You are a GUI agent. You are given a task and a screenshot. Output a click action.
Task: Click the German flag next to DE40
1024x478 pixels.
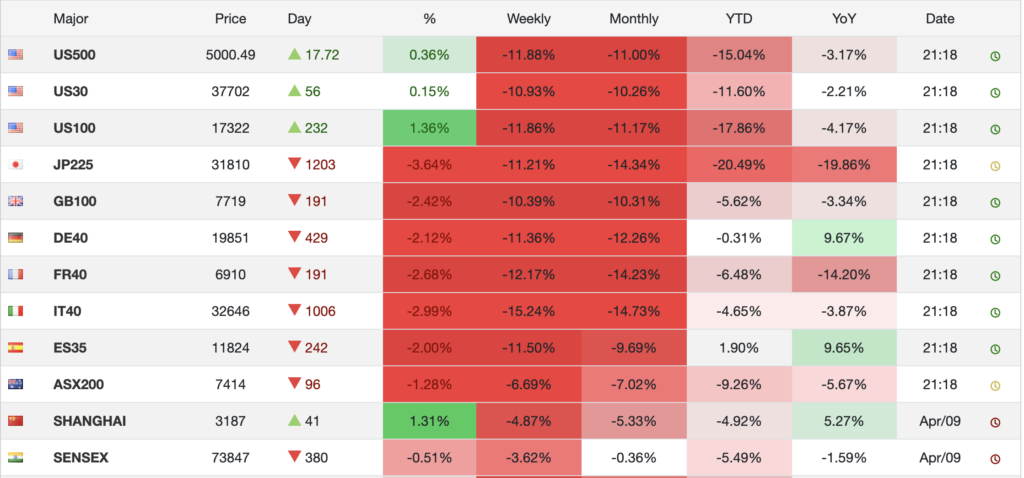pos(15,238)
